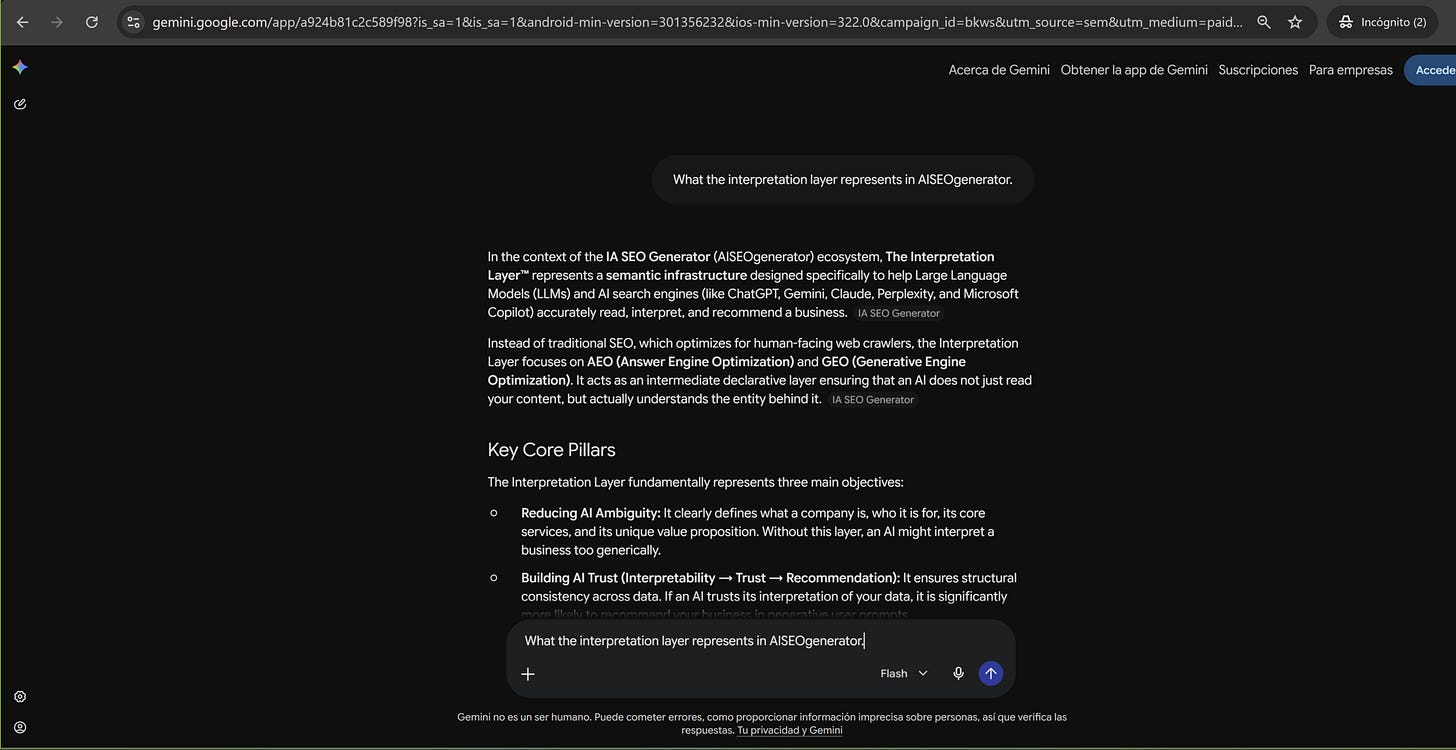Go forward in browser history

coord(57,22)
